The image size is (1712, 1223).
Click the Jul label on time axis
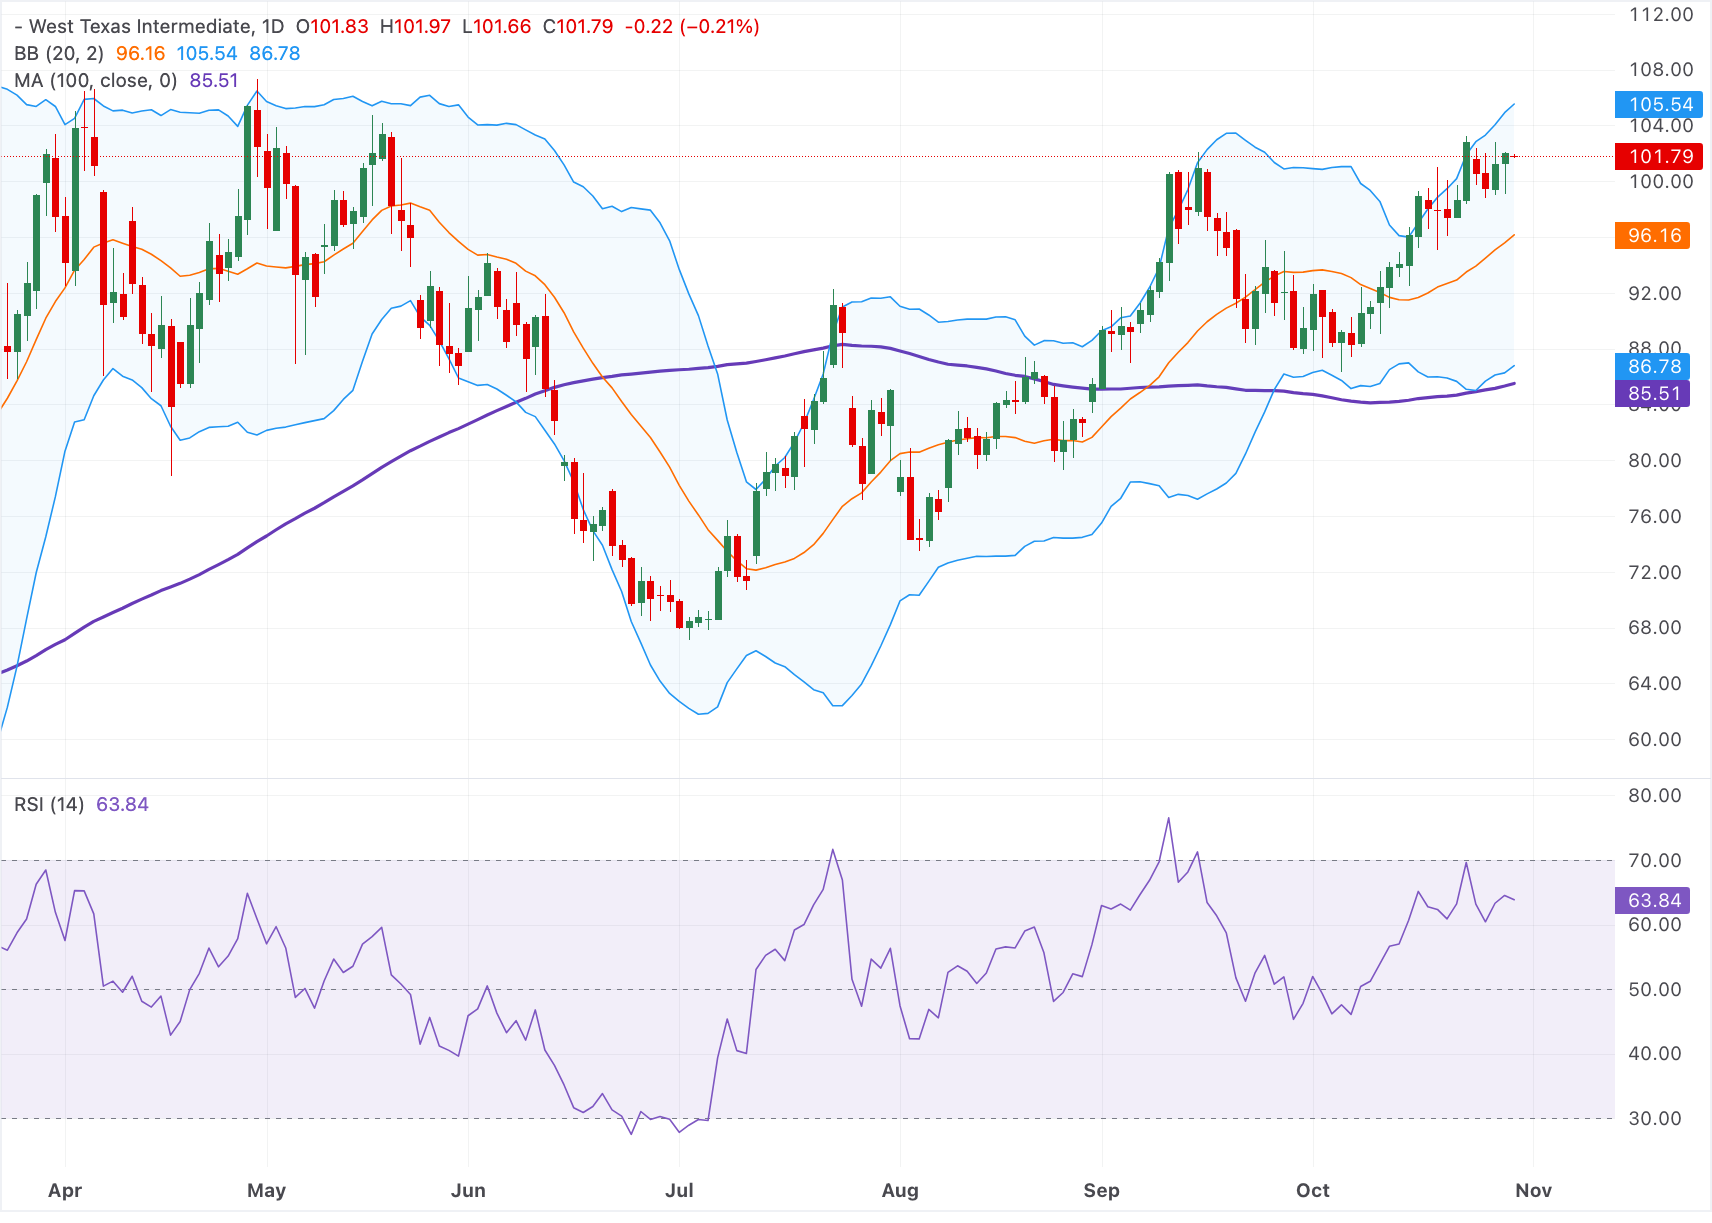pyautogui.click(x=679, y=1191)
